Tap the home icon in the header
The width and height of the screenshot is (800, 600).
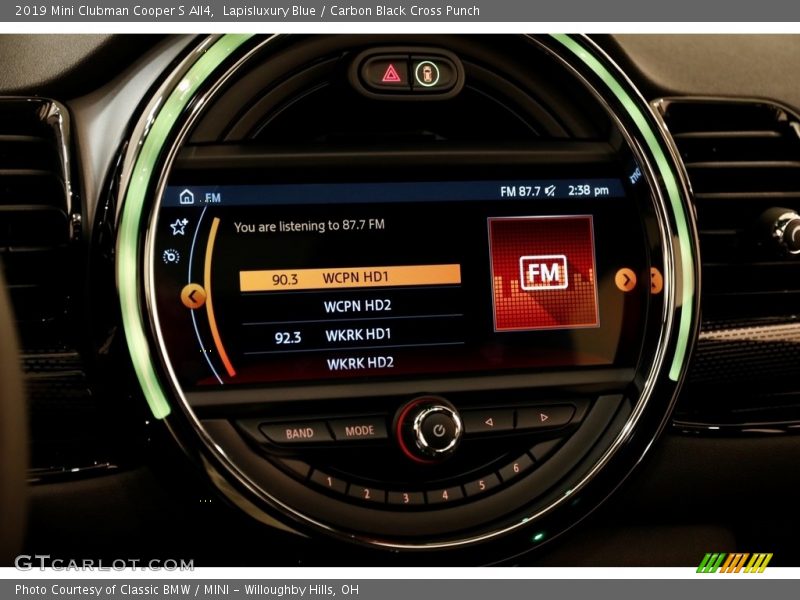coord(186,197)
